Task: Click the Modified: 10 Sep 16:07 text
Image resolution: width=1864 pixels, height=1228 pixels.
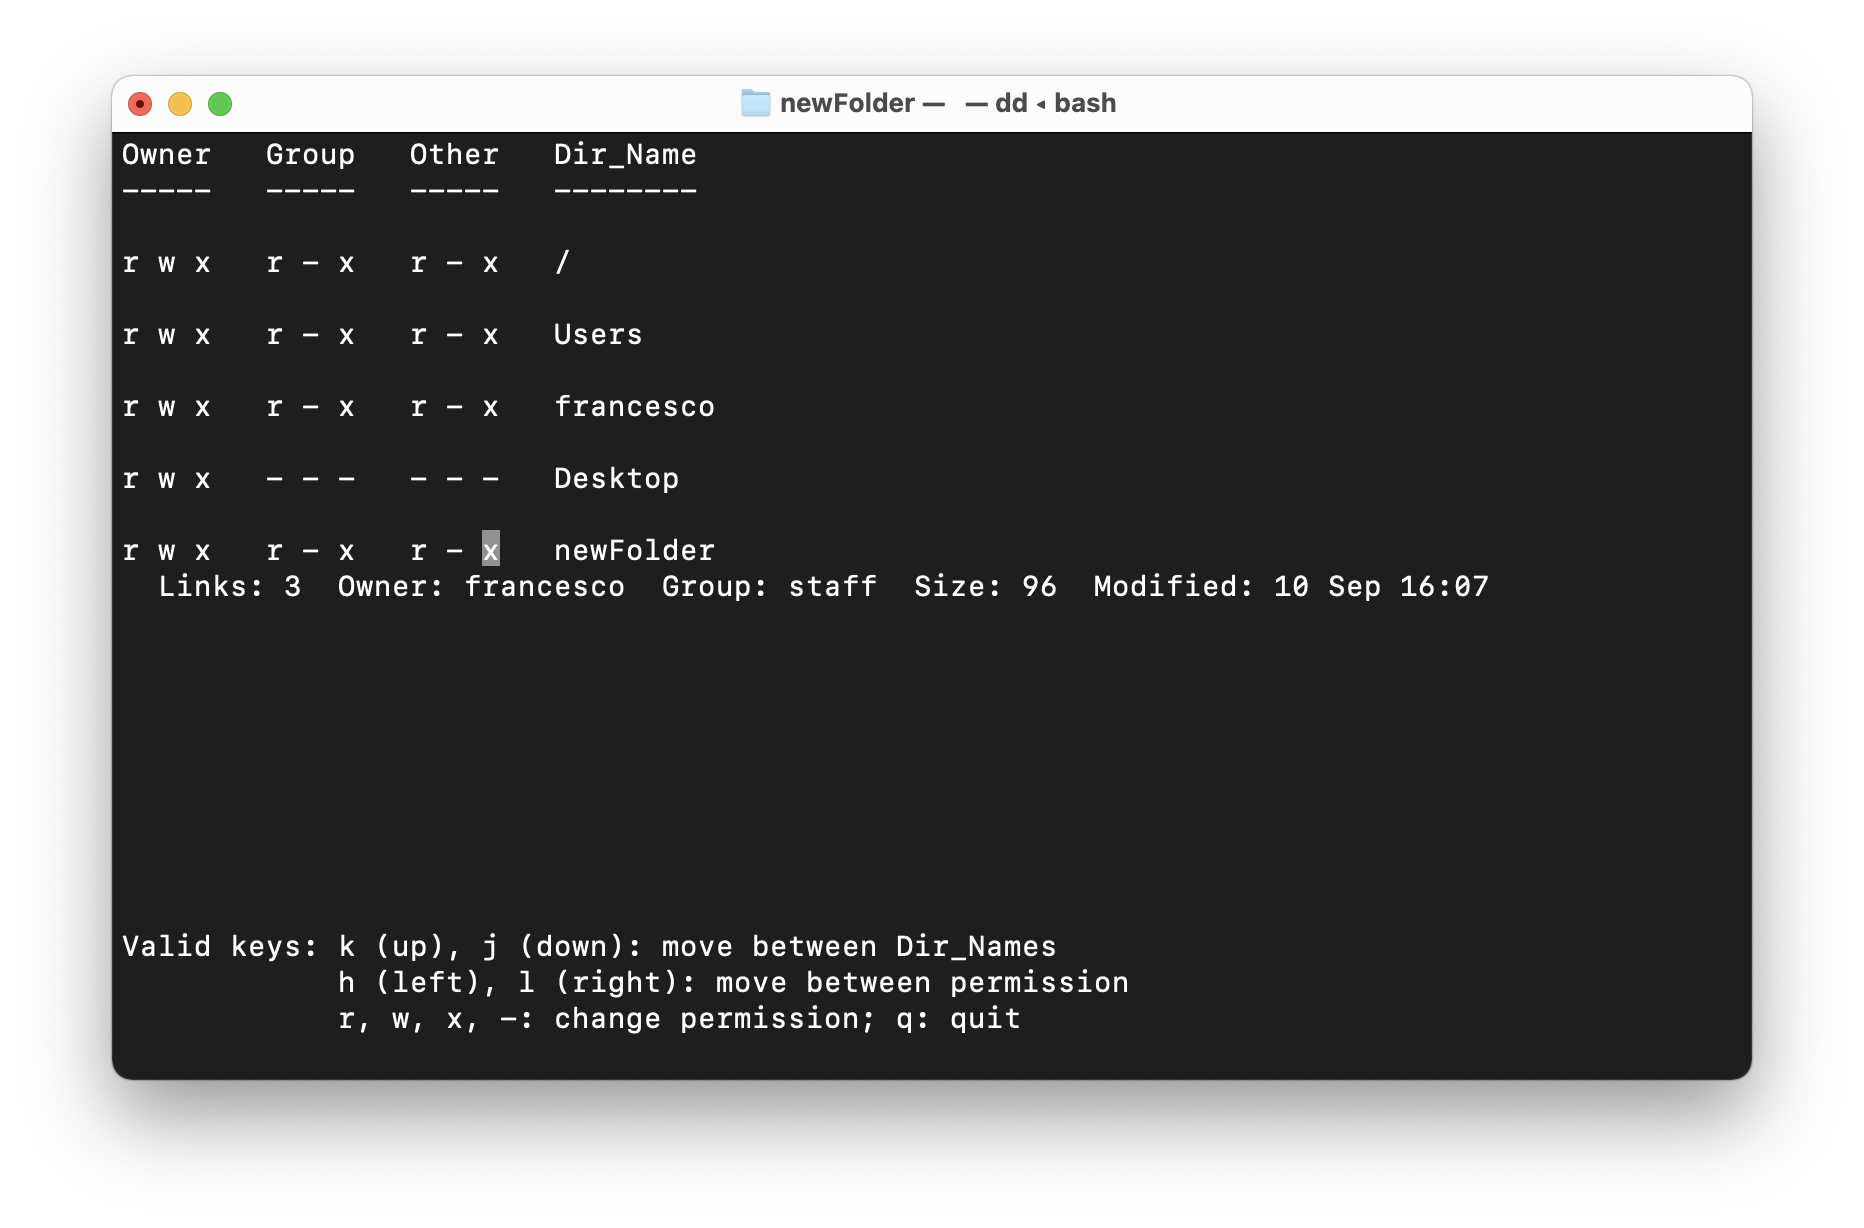Action: point(1290,587)
